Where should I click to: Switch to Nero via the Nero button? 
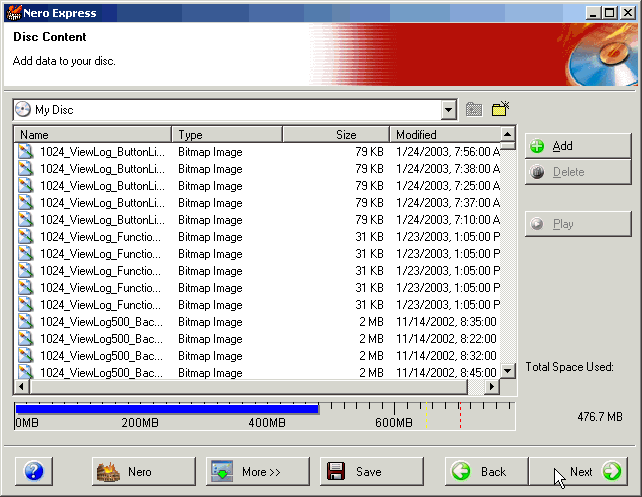pyautogui.click(x=144, y=471)
